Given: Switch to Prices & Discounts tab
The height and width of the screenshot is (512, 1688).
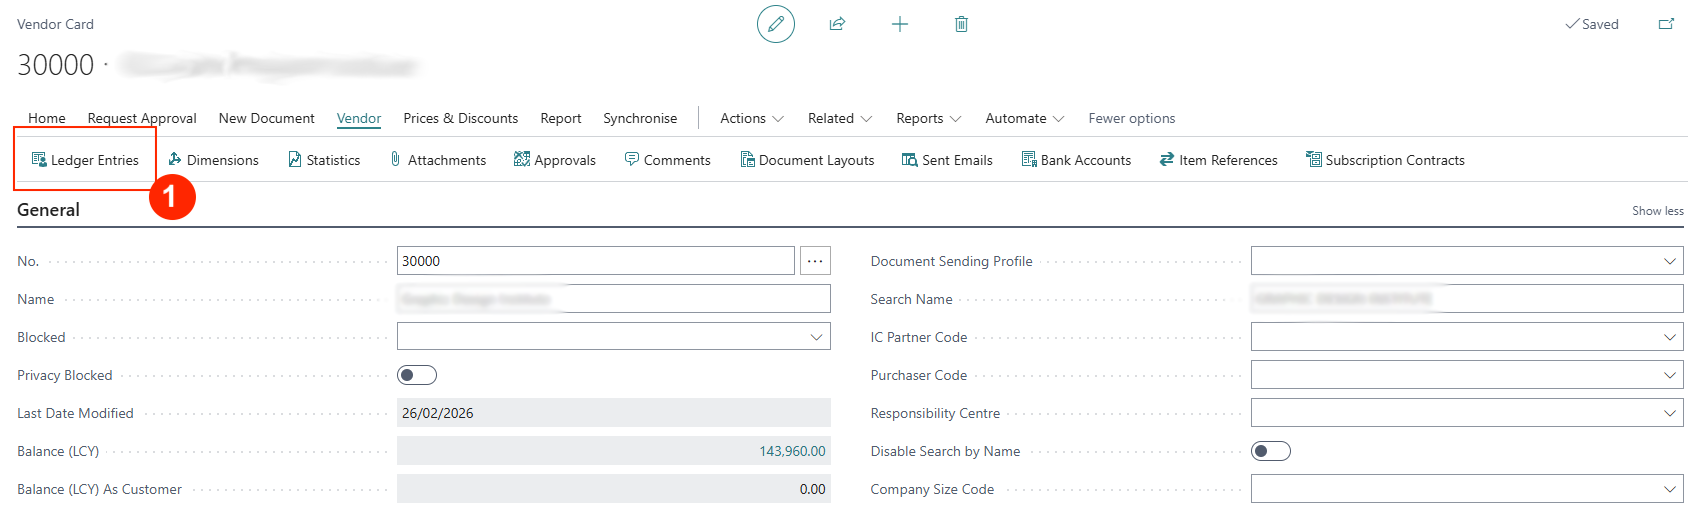Looking at the screenshot, I should 460,118.
